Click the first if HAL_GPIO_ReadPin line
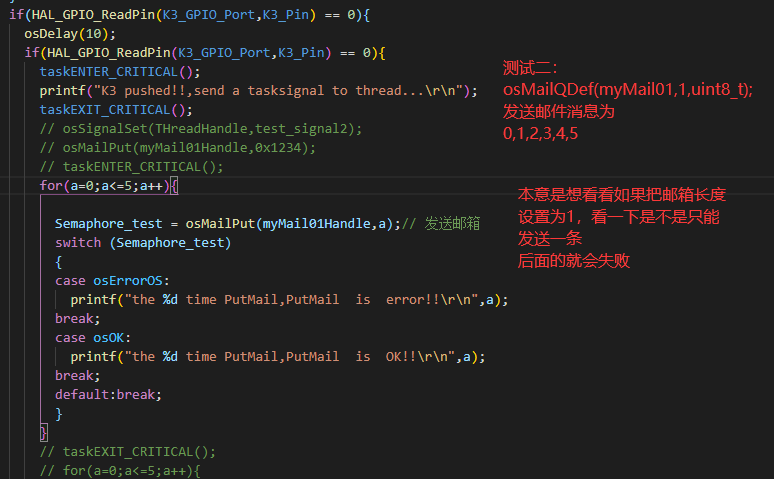This screenshot has width=774, height=479. 190,15
